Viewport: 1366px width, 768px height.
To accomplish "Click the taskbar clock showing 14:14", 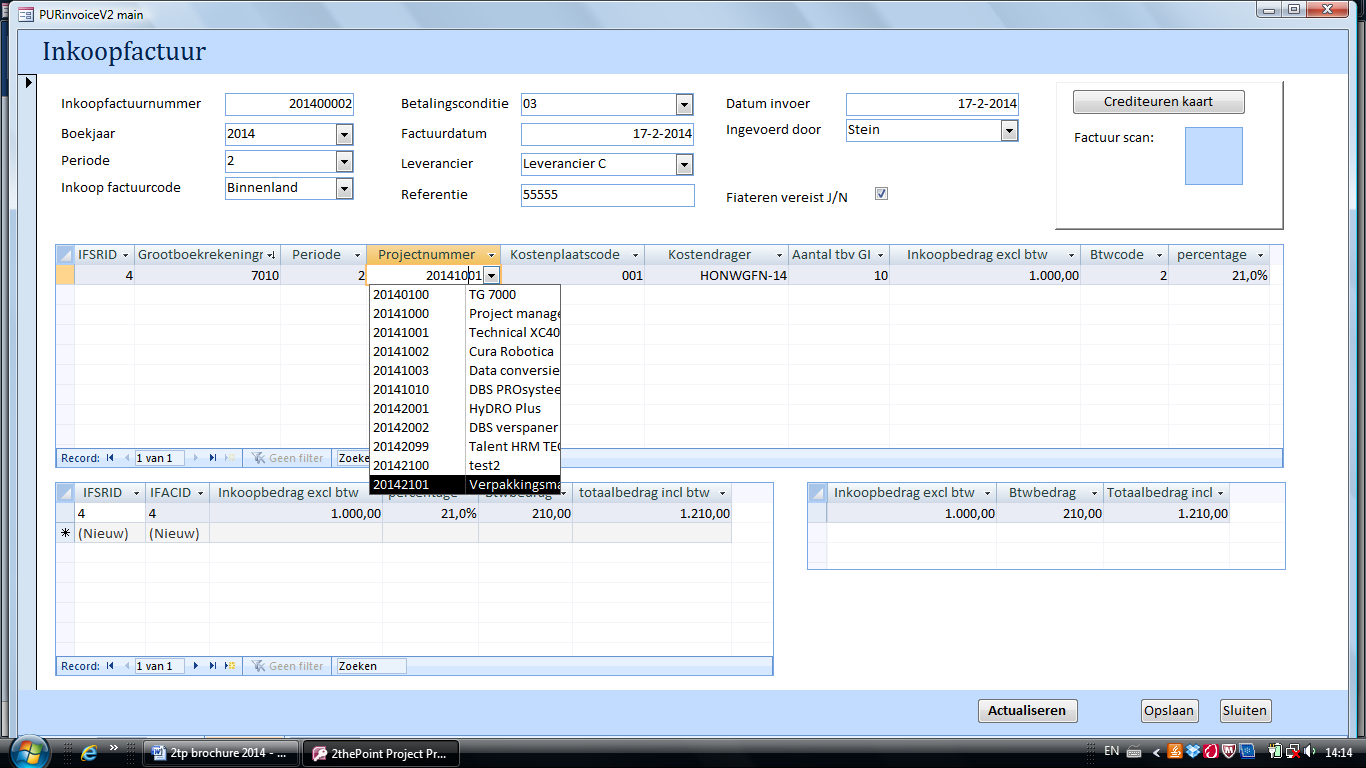I will (1340, 752).
